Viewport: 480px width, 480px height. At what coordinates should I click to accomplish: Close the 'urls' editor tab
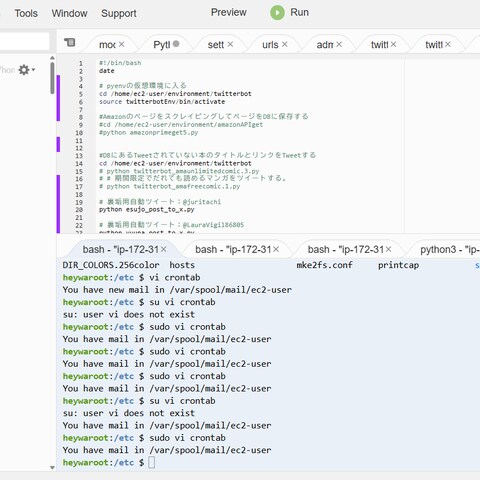coord(285,44)
